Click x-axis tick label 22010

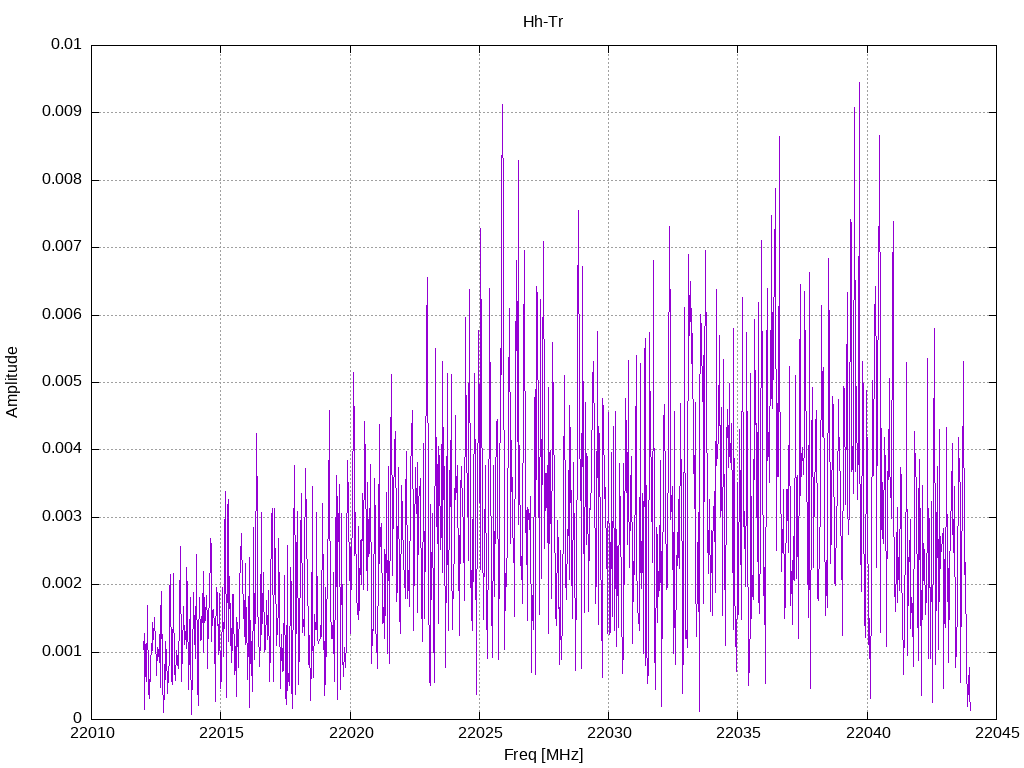[x=92, y=733]
